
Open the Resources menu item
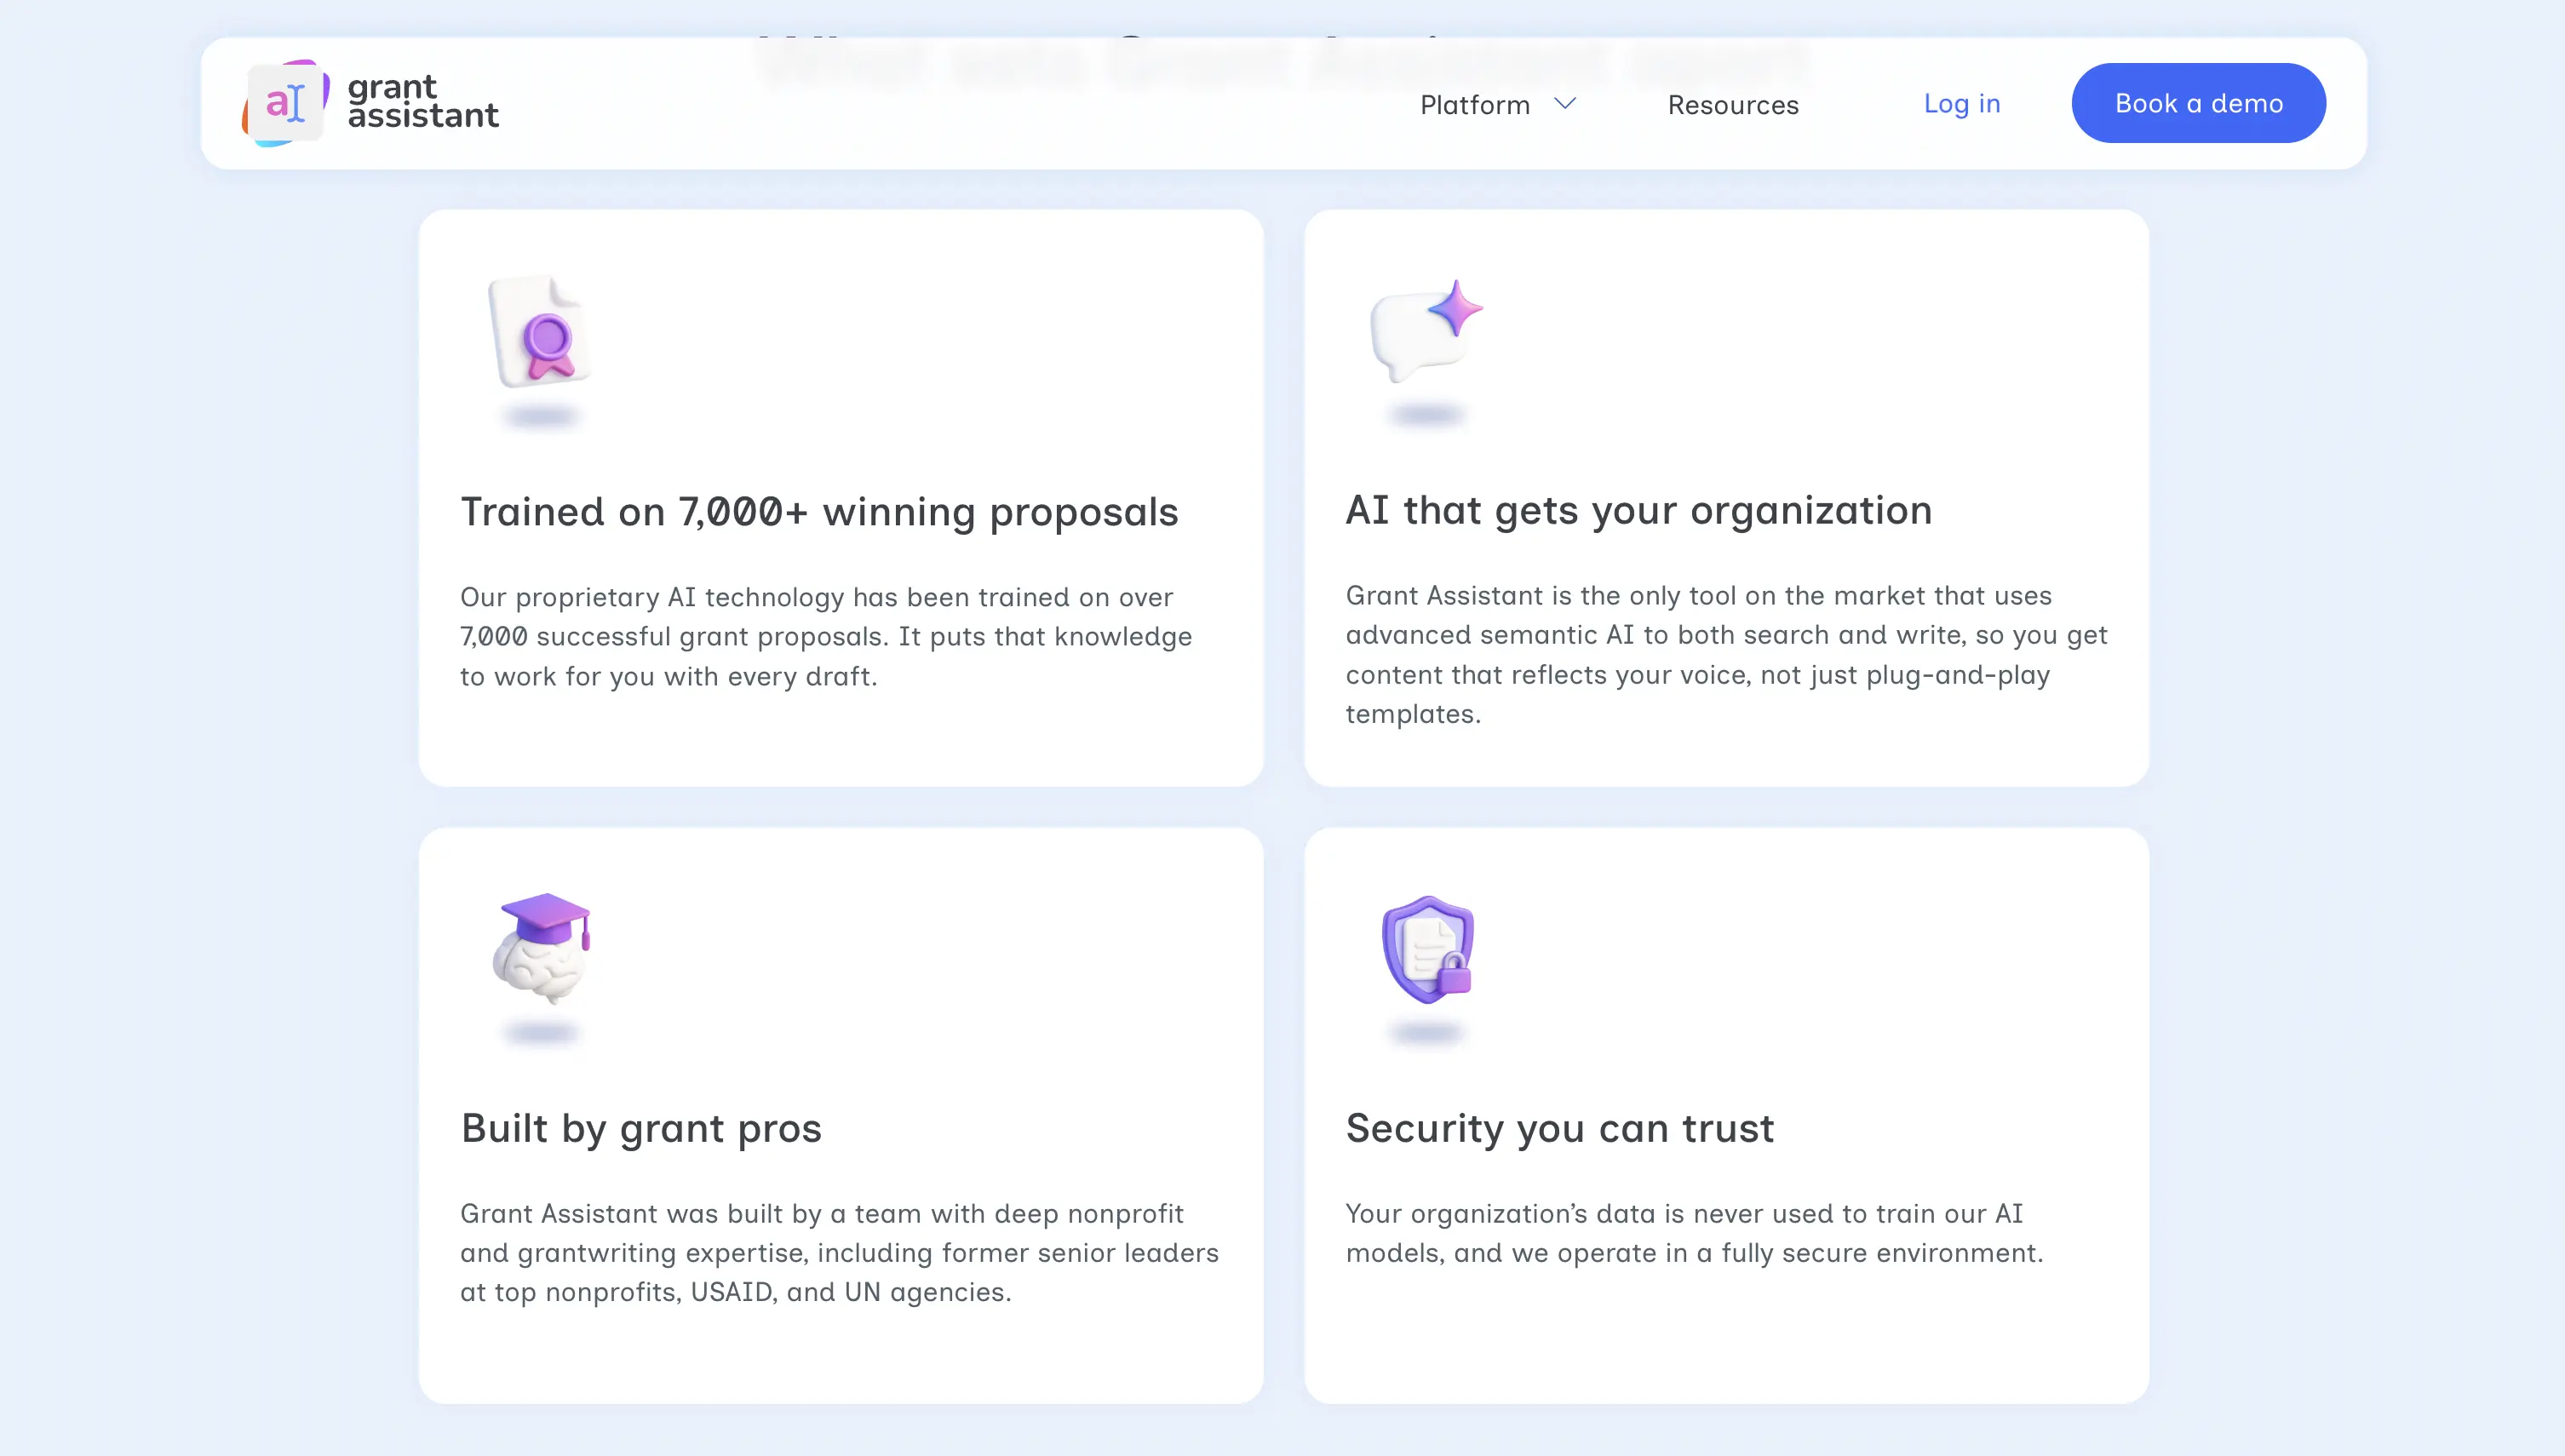coord(1733,105)
